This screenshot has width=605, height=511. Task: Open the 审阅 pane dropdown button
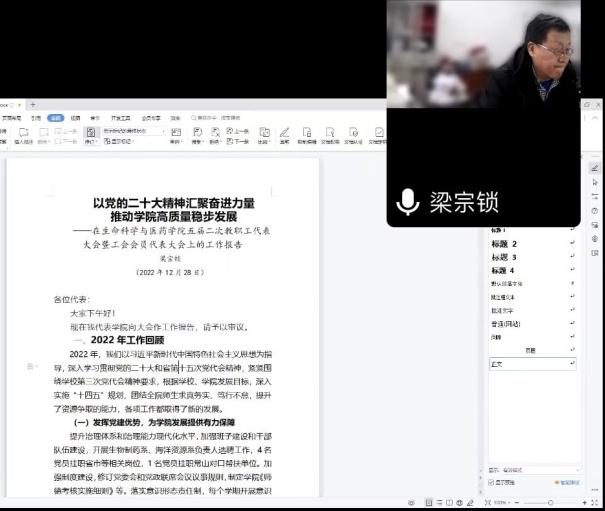[176, 136]
